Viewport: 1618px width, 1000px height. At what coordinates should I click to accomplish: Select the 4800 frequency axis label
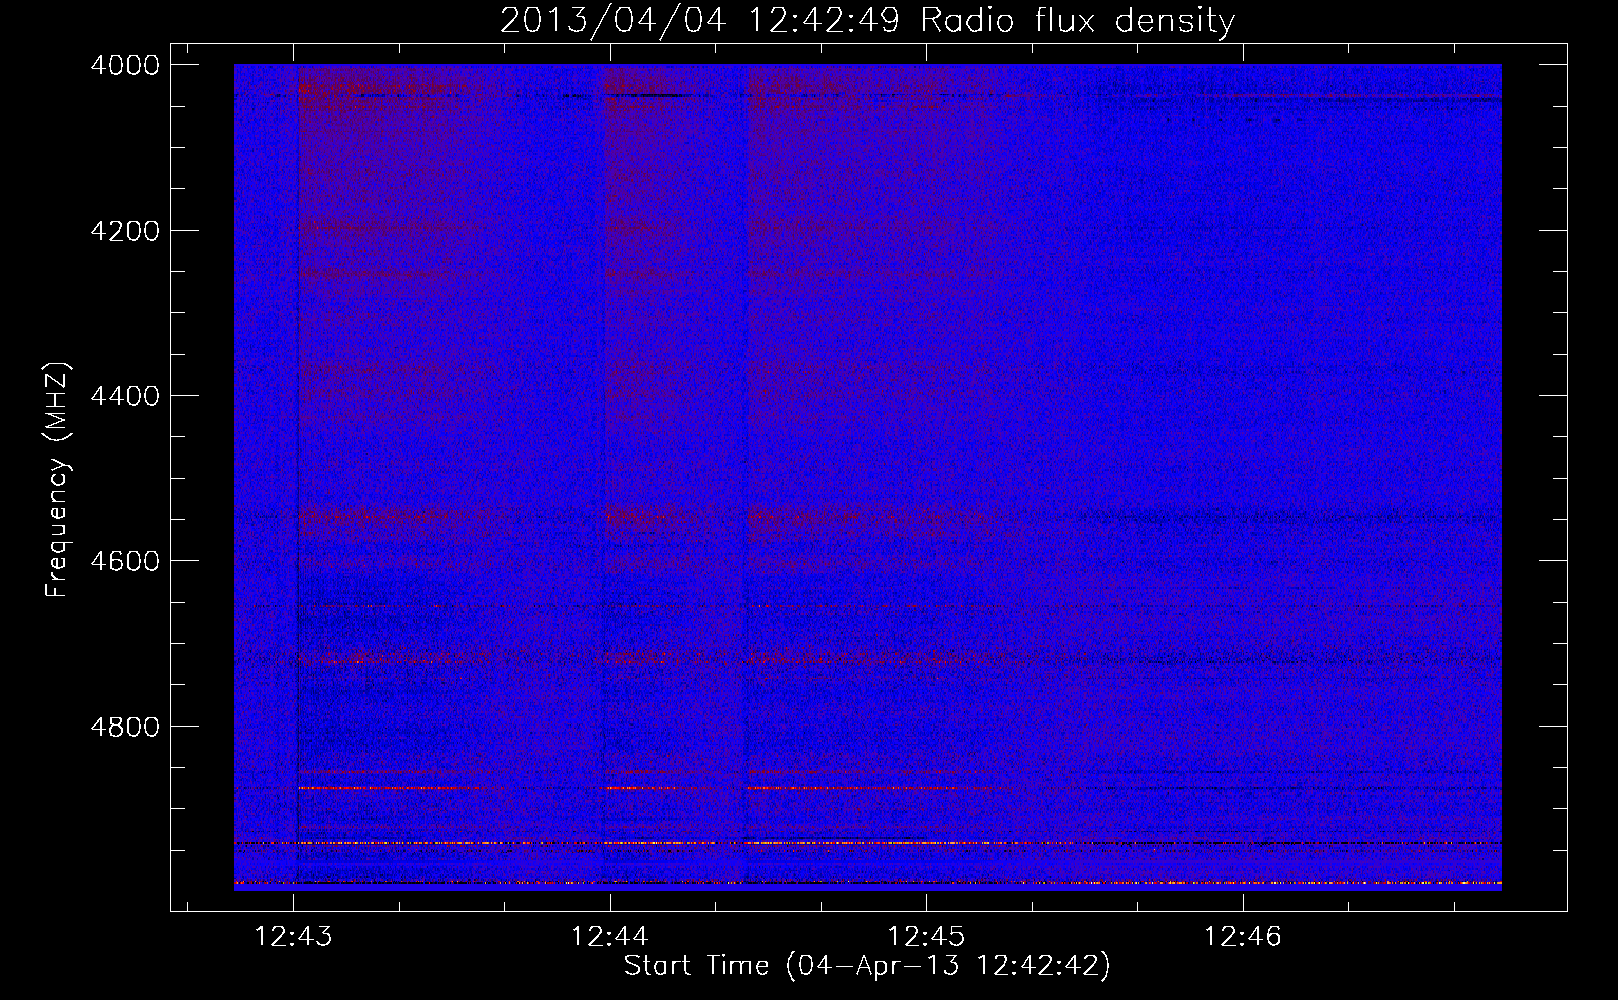[125, 726]
